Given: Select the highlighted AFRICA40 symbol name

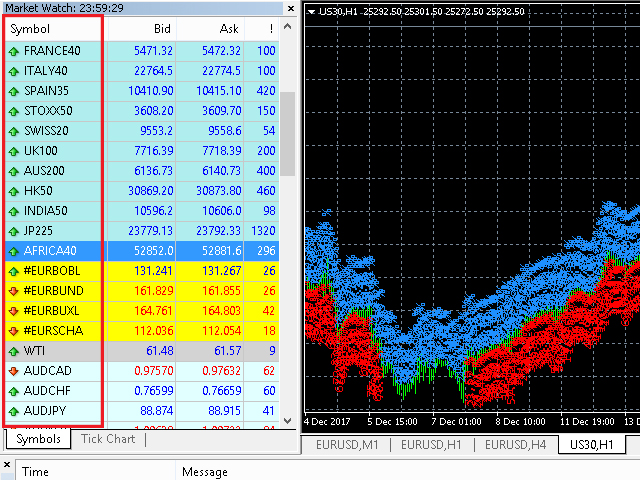Looking at the screenshot, I should click(50, 251).
